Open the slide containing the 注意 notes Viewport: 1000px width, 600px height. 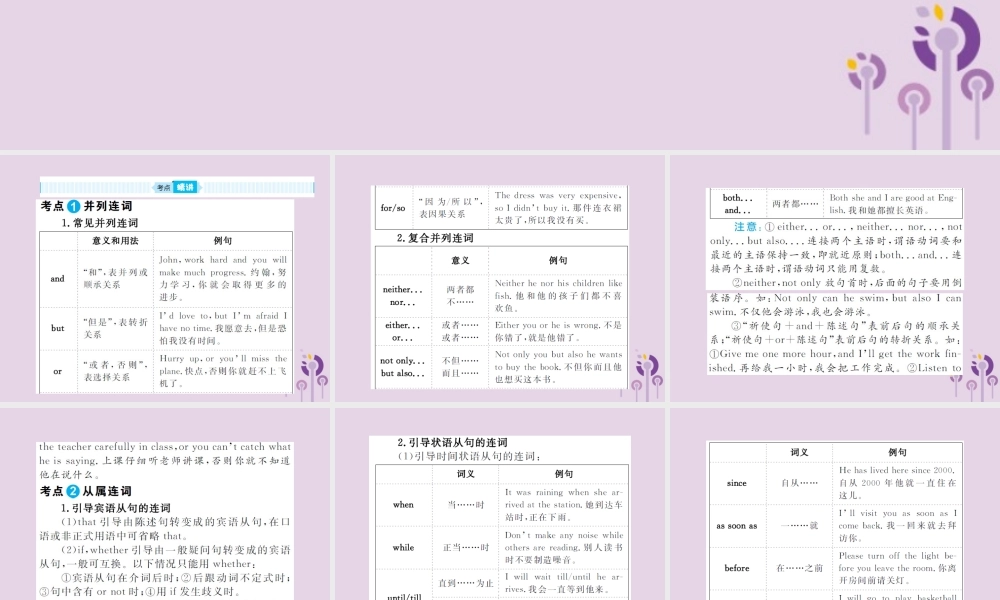point(835,279)
